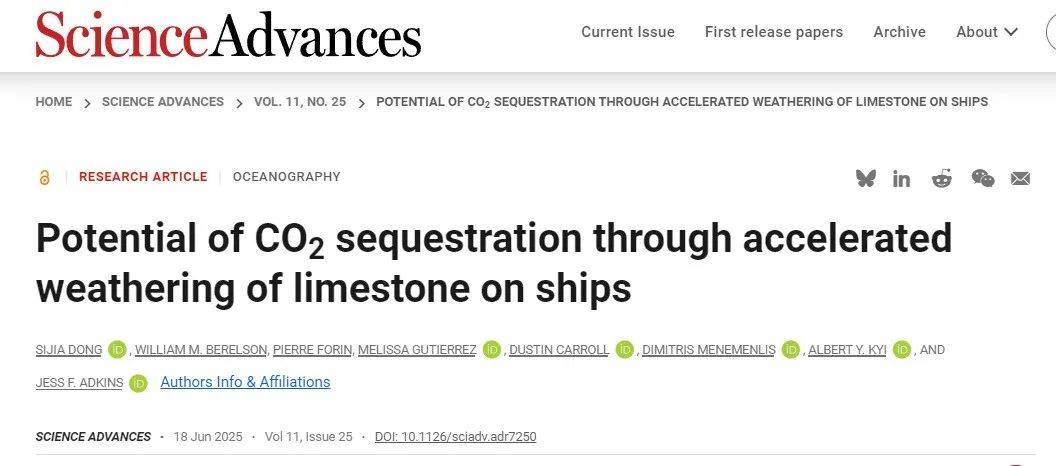Open Jess F. Adkins' ORCID iD icon
The height and width of the screenshot is (466, 1056).
(138, 383)
